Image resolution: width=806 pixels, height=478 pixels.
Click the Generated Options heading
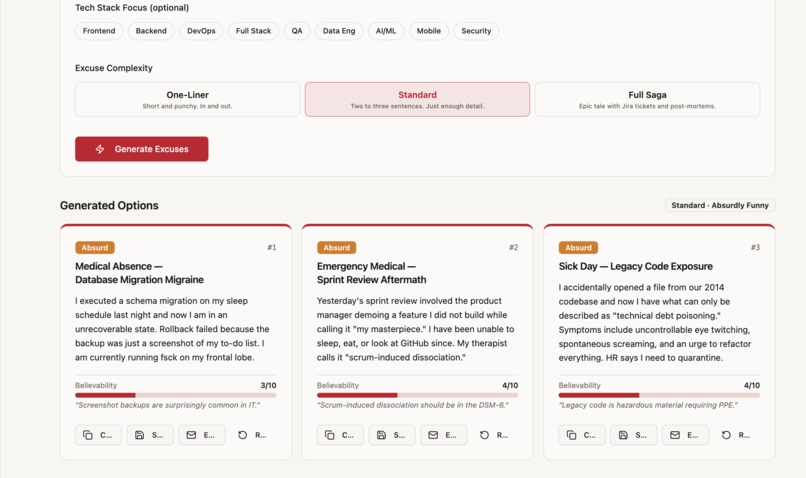109,205
